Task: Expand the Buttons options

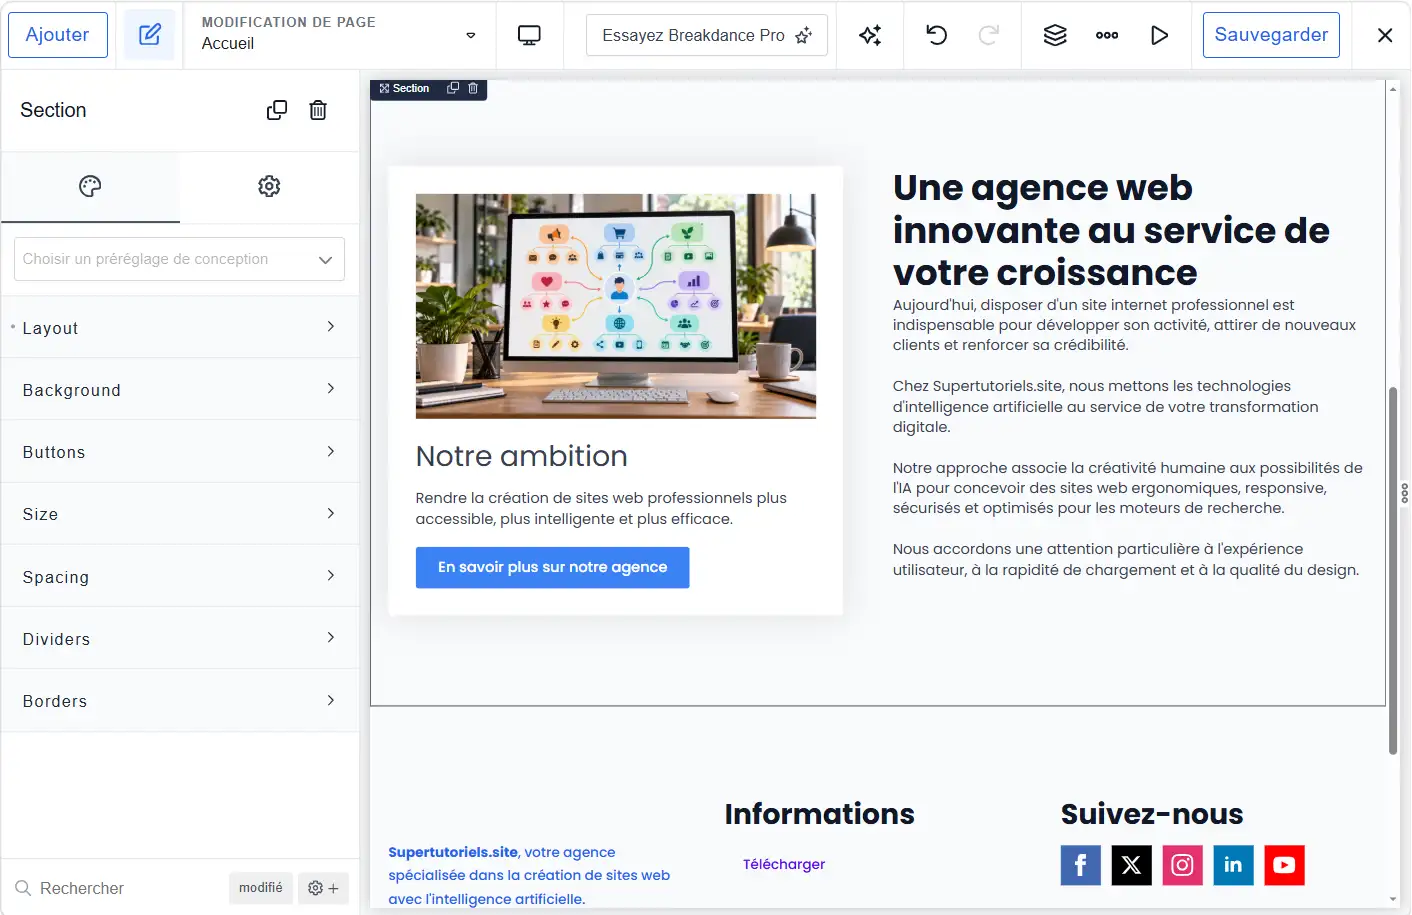Action: 180,452
